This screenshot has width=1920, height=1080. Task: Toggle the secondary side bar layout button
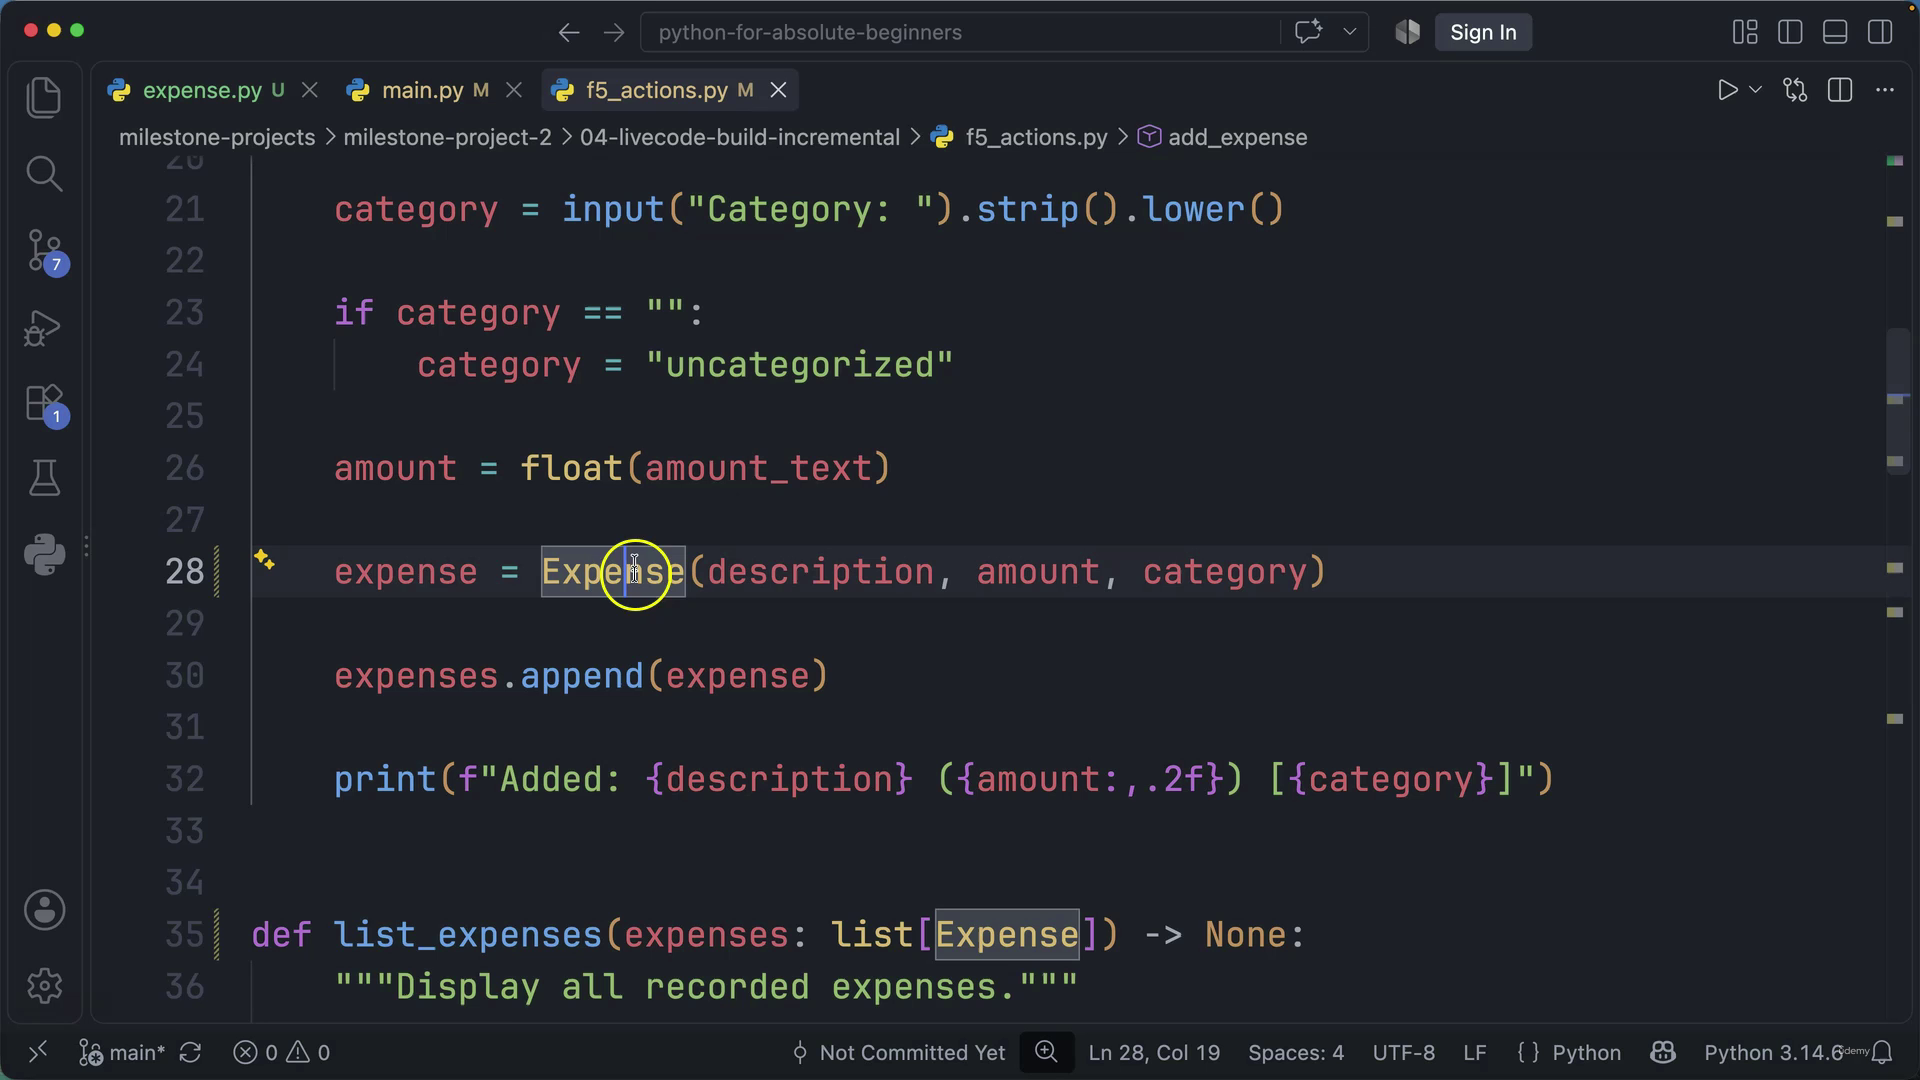[1880, 32]
